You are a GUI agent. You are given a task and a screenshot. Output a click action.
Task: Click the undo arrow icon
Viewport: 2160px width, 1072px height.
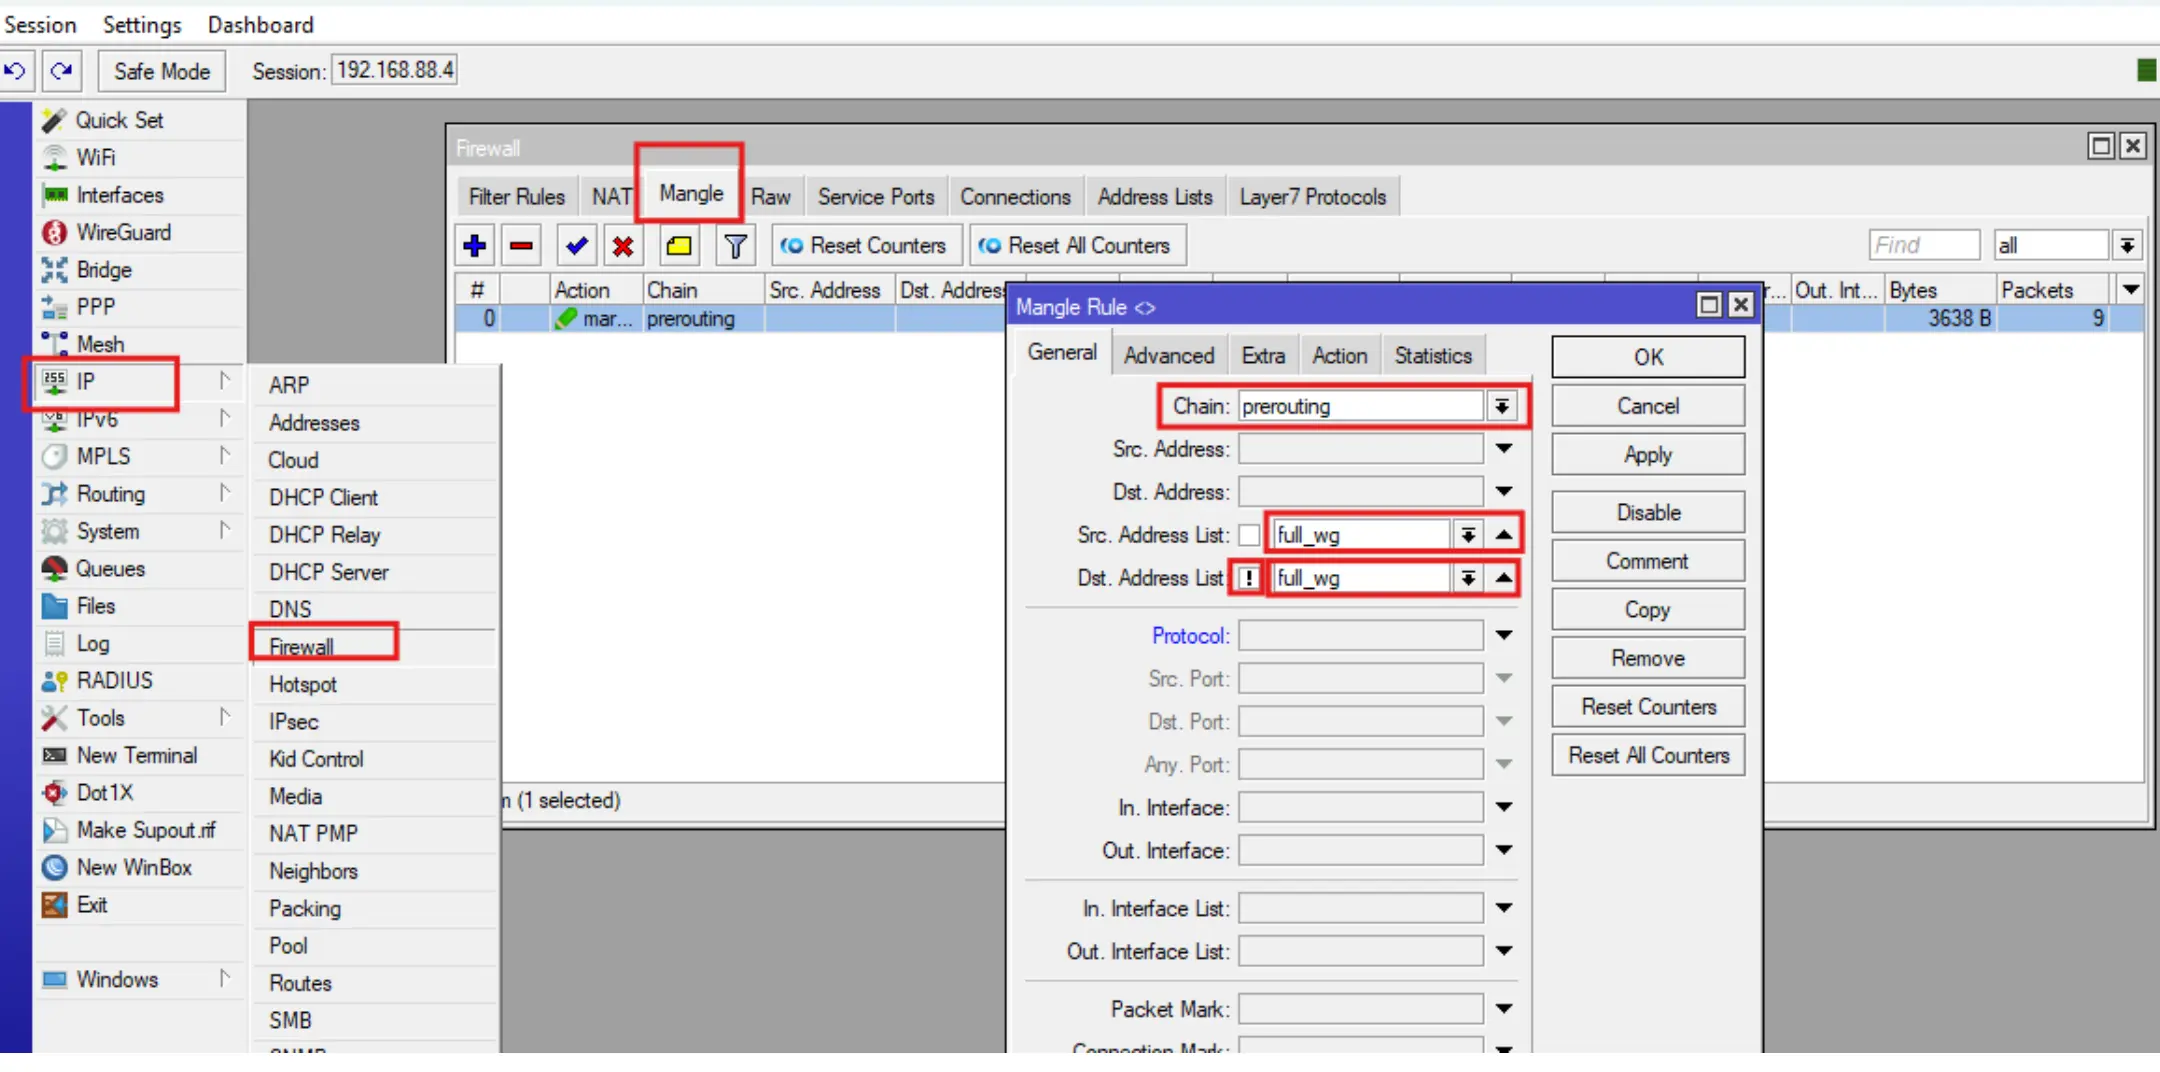click(16, 71)
